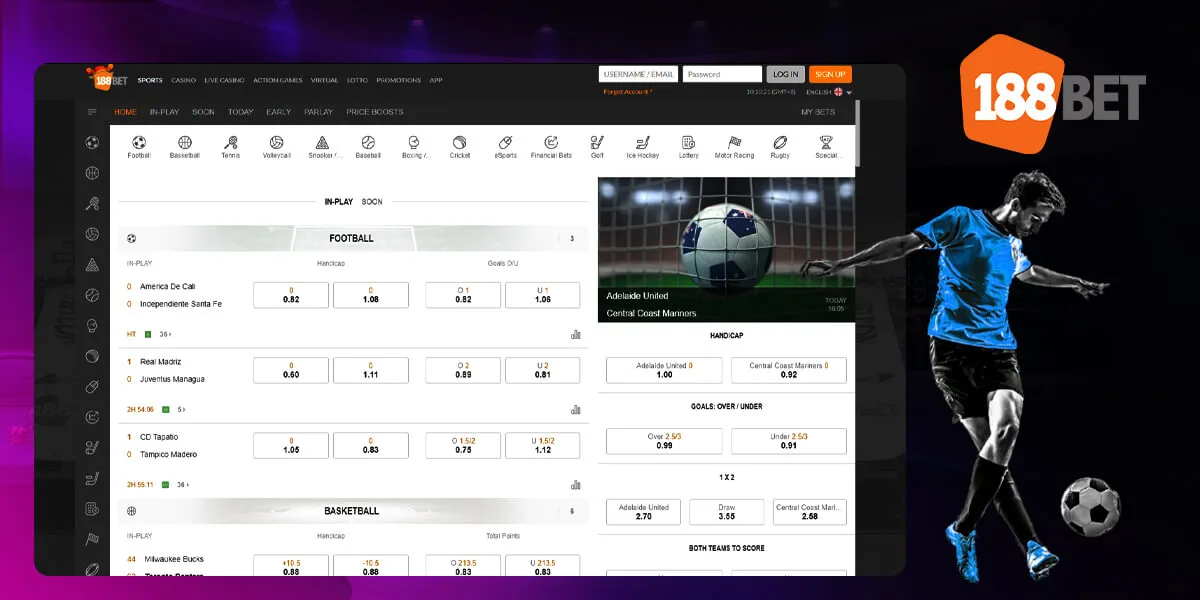Switch the center list to SOON
Viewport: 1200px width, 600px height.
(372, 201)
